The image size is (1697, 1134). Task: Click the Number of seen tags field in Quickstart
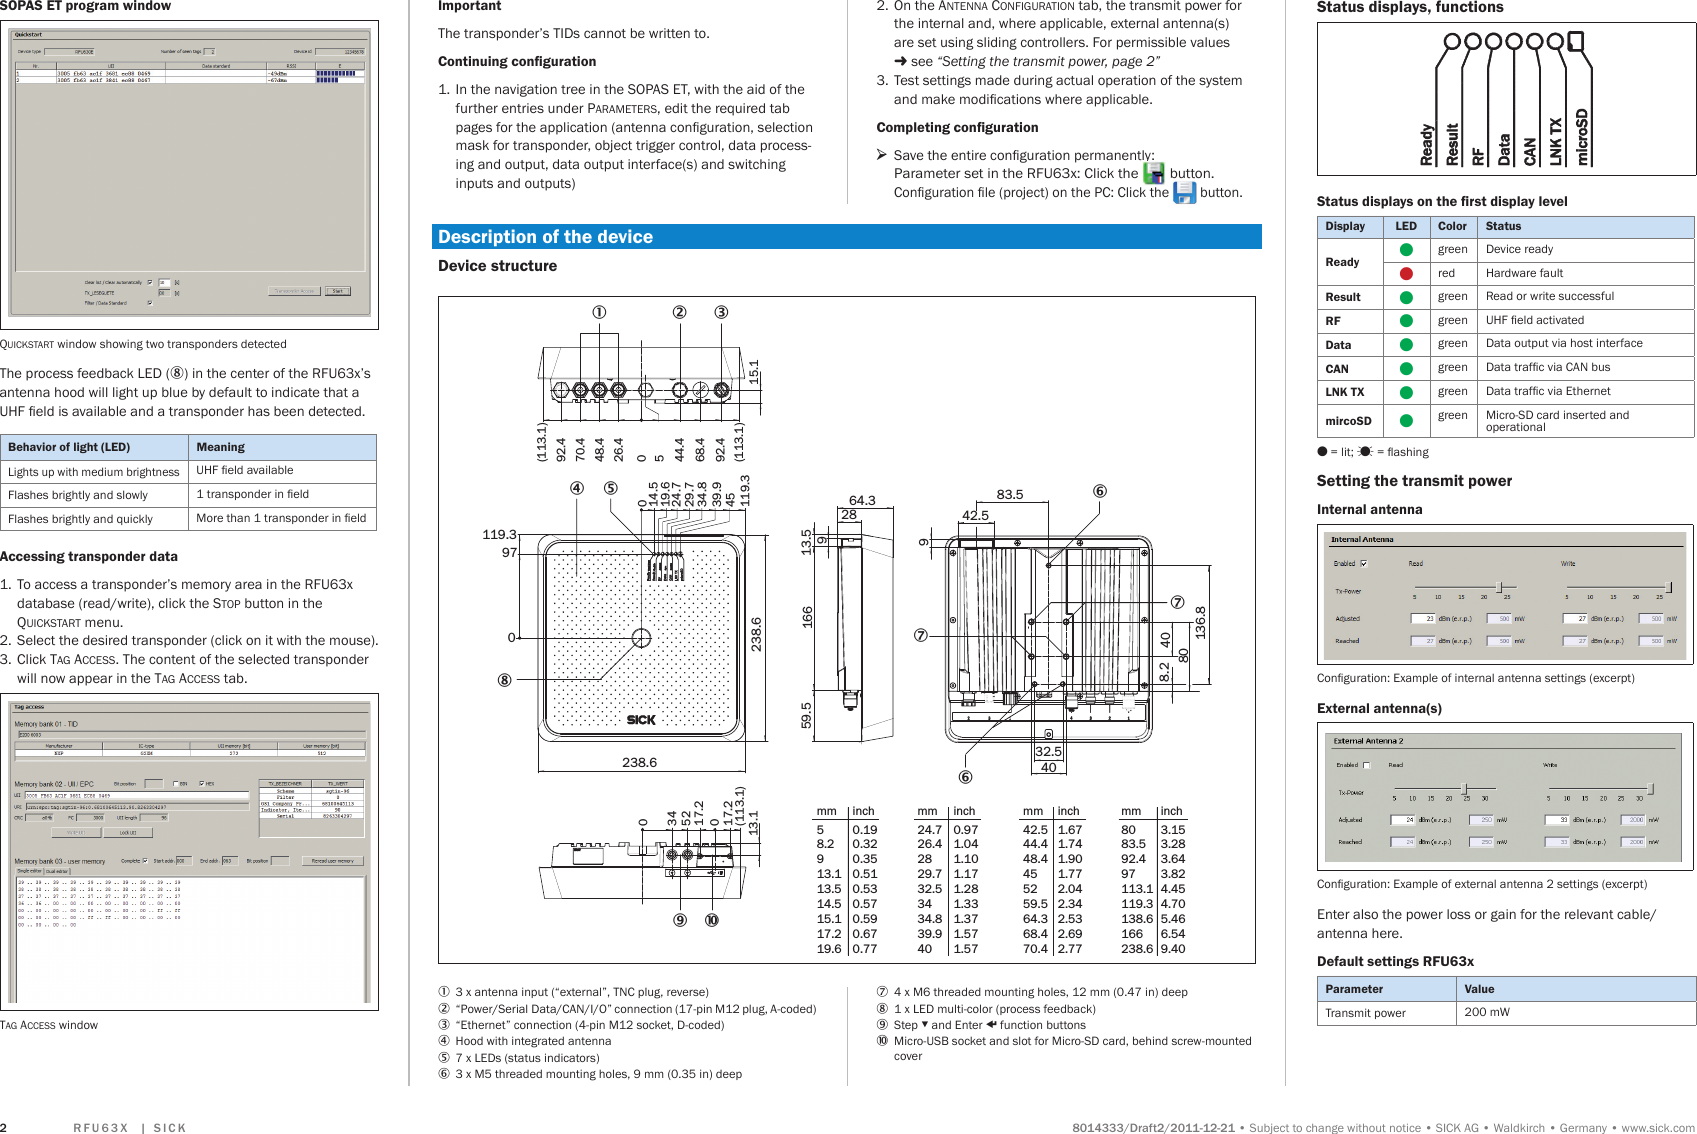(x=209, y=52)
